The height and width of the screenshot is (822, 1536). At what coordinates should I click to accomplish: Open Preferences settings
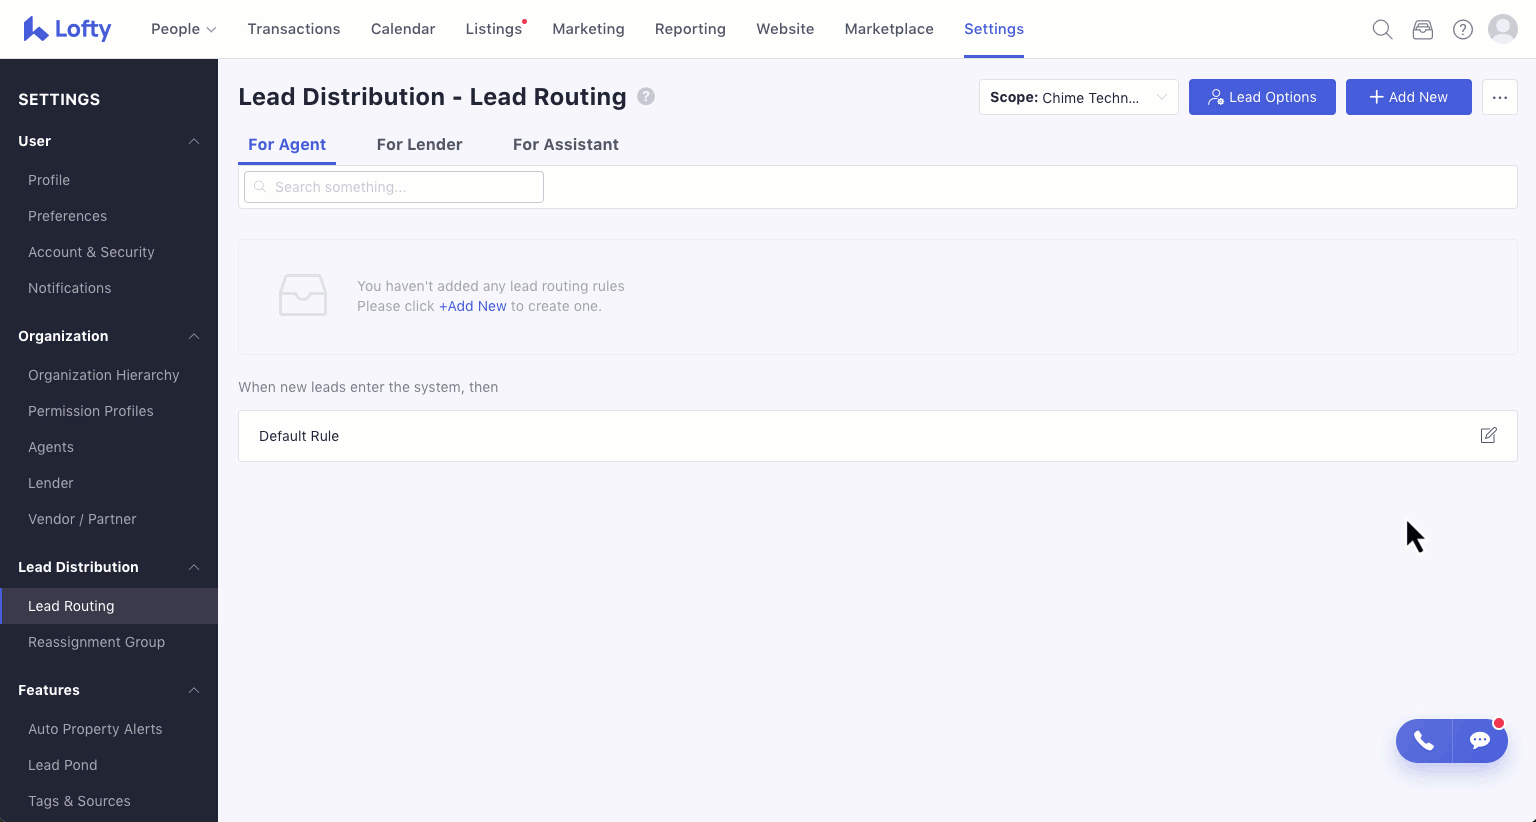(67, 216)
